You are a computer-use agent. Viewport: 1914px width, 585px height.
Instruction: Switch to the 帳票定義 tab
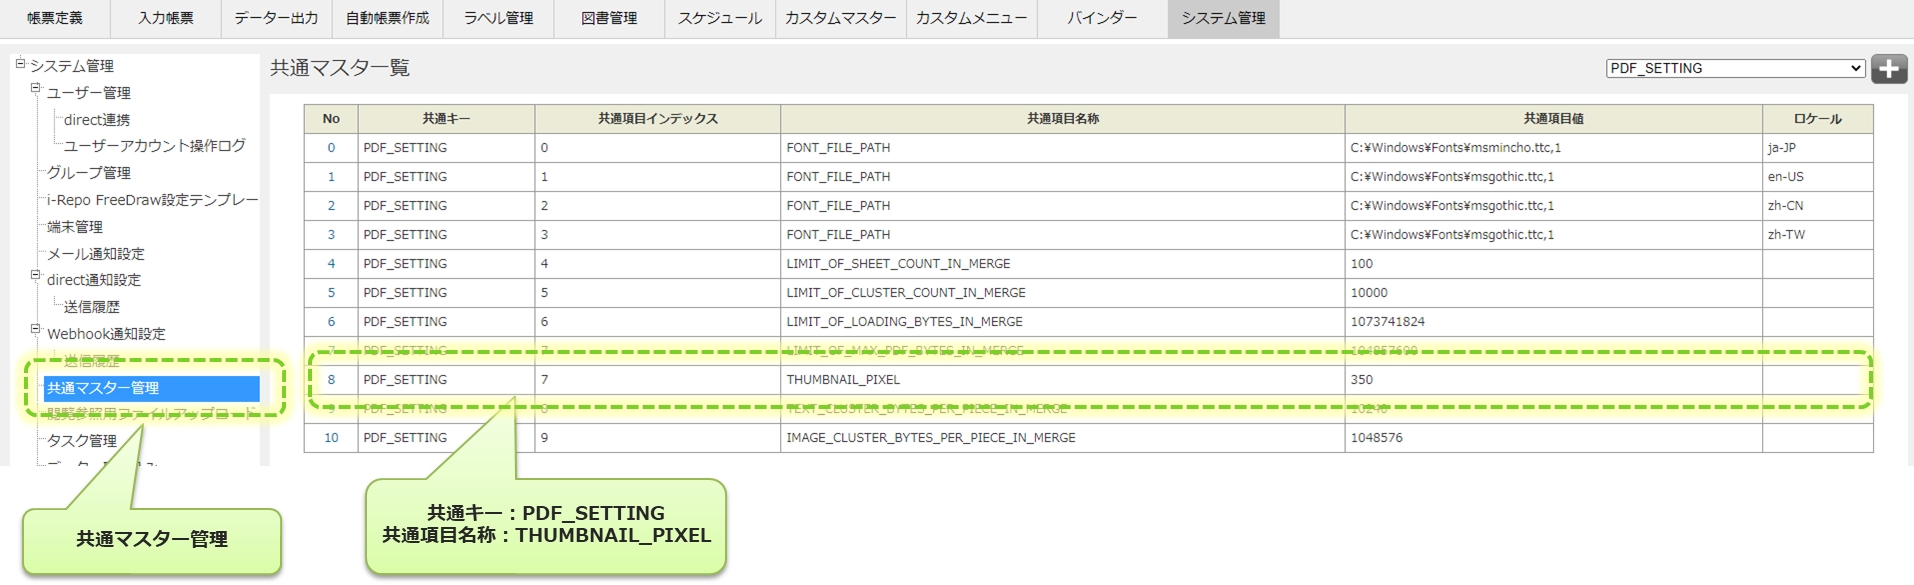pos(55,18)
